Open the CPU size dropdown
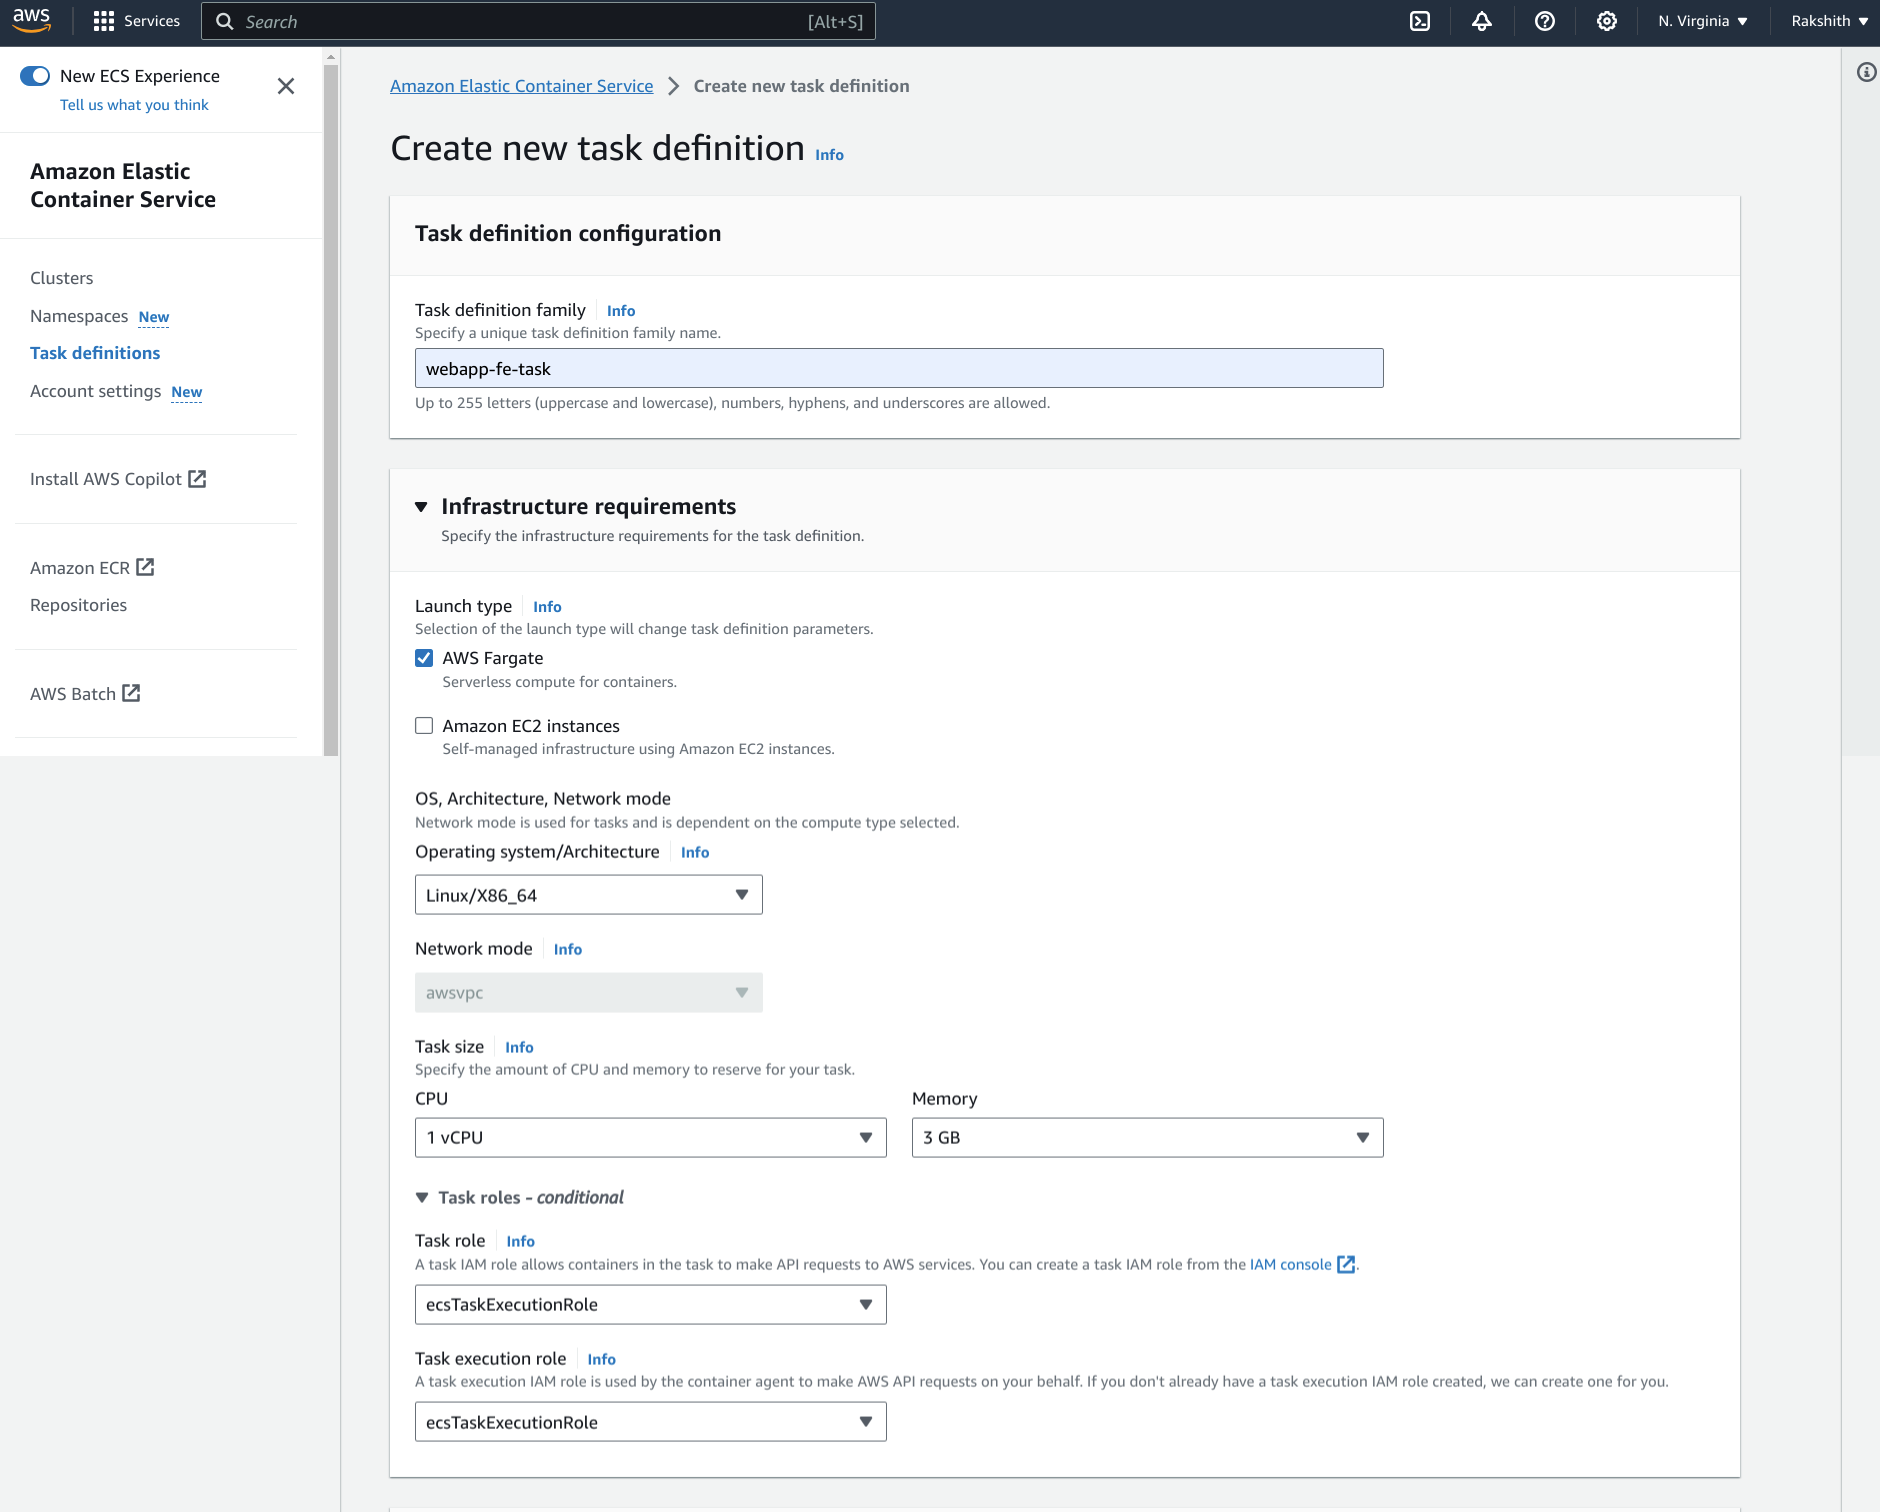1880x1512 pixels. click(650, 1138)
